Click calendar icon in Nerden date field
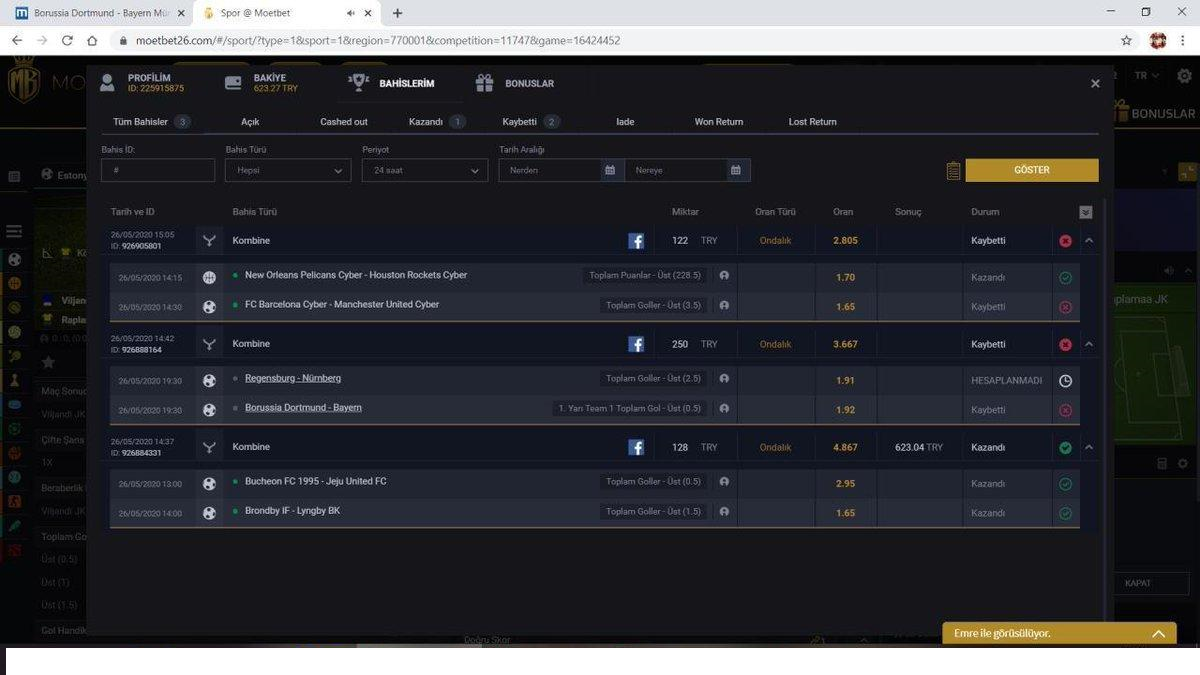1200x675 pixels. [609, 170]
